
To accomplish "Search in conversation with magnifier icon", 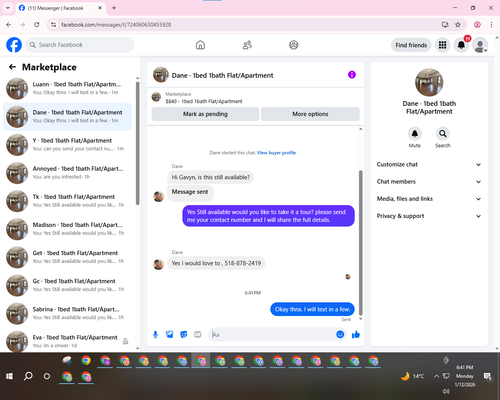I will coord(443,134).
